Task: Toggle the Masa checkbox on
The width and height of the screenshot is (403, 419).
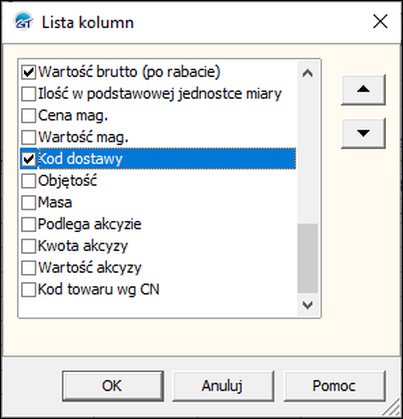Action: click(29, 203)
